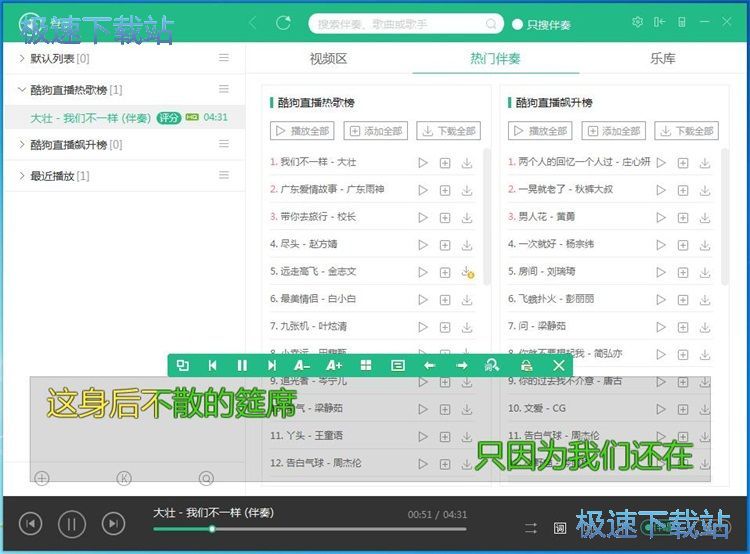Lock the desktop lyrics
The image size is (750, 554).
[x=526, y=366]
